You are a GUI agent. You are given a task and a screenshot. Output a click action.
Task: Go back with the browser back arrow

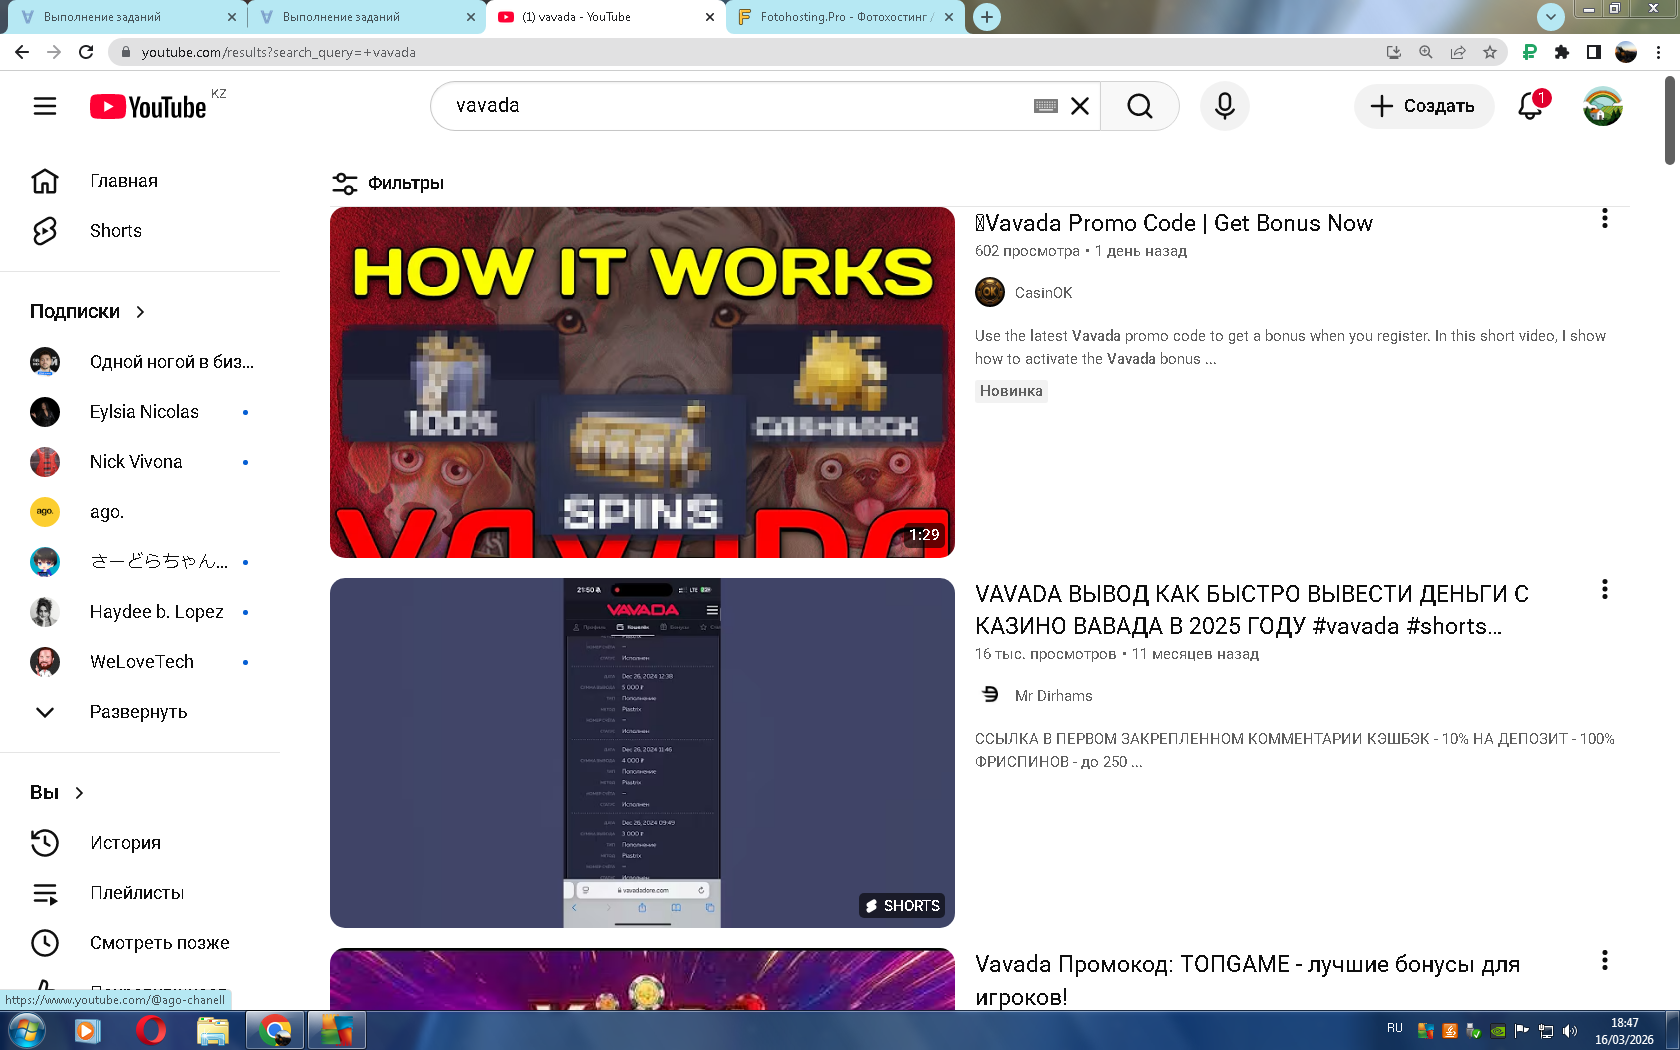point(22,52)
